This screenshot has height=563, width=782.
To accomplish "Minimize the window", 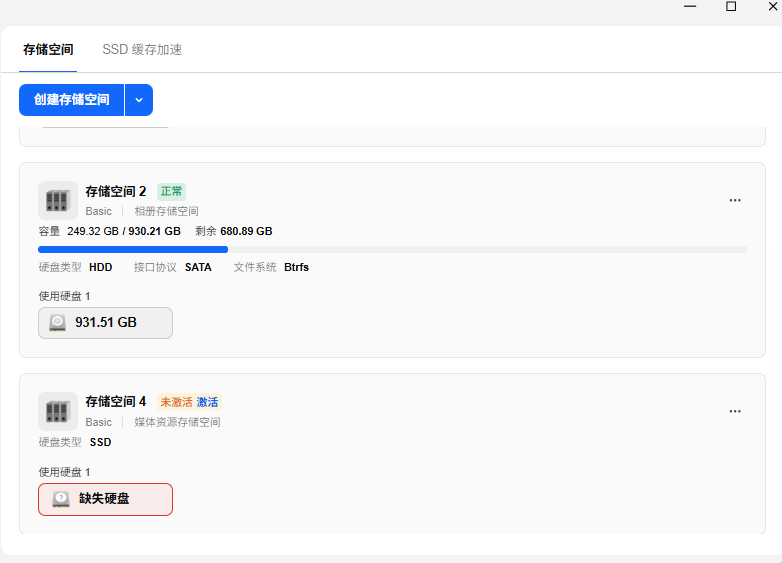I will pos(690,6).
